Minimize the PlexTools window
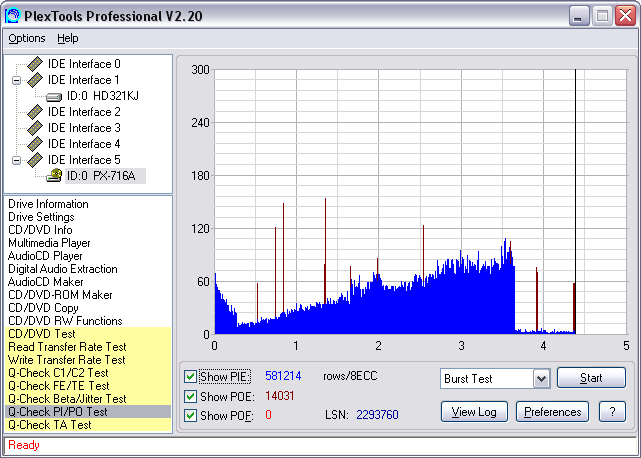 (579, 16)
